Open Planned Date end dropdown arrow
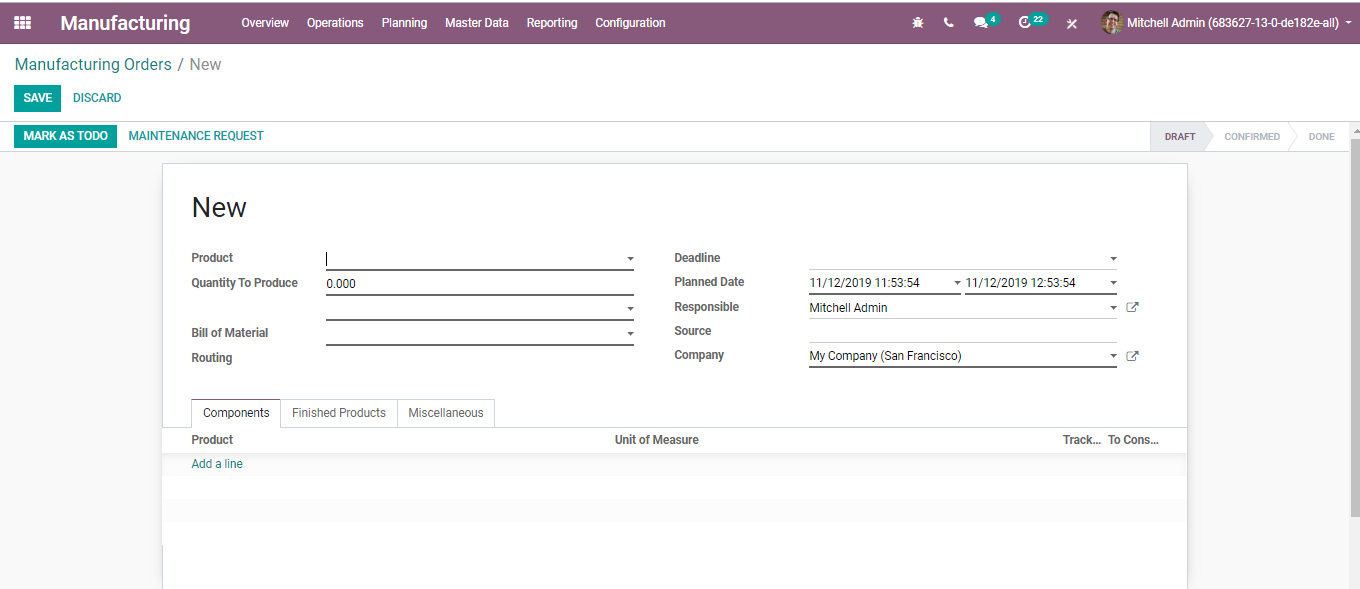This screenshot has height=589, width=1360. click(1113, 284)
